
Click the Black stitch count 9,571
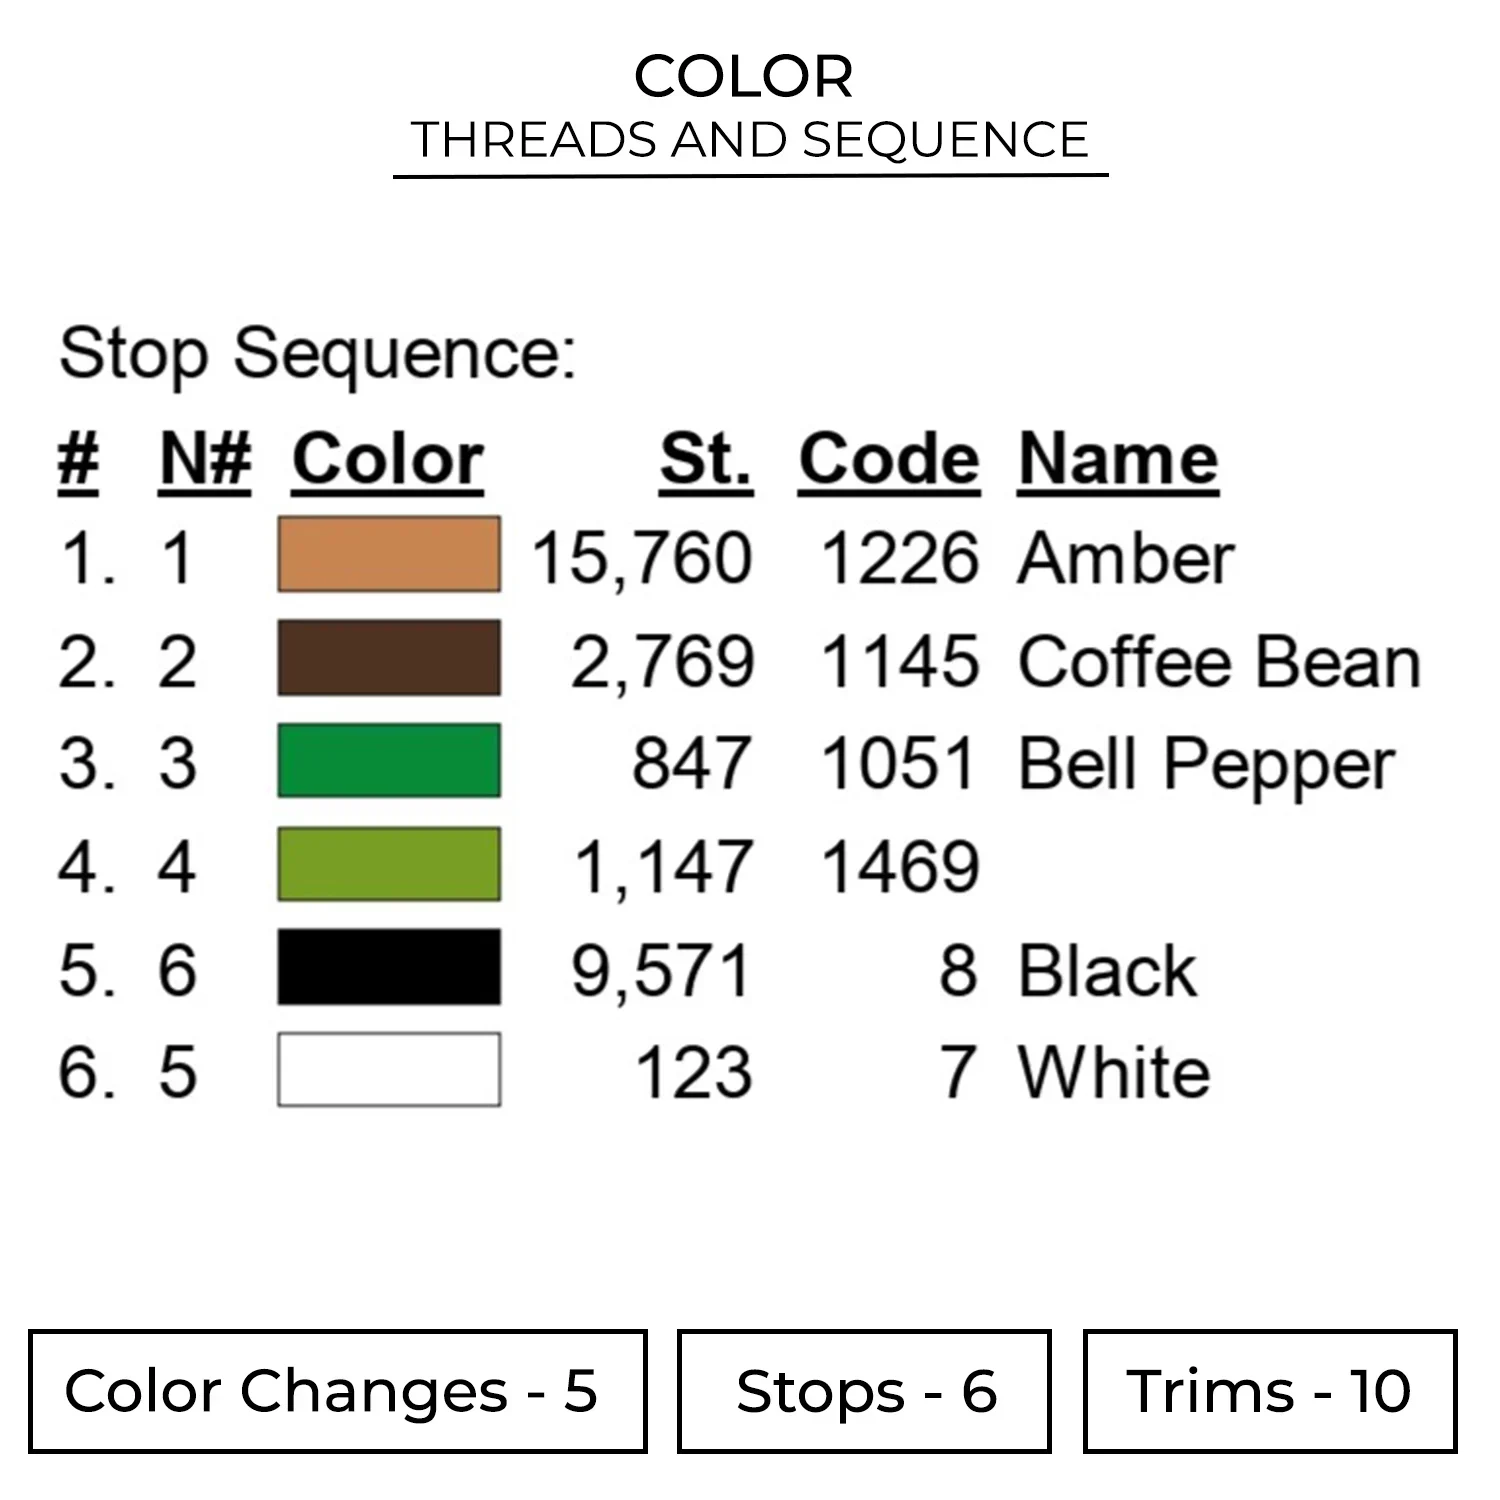click(661, 971)
